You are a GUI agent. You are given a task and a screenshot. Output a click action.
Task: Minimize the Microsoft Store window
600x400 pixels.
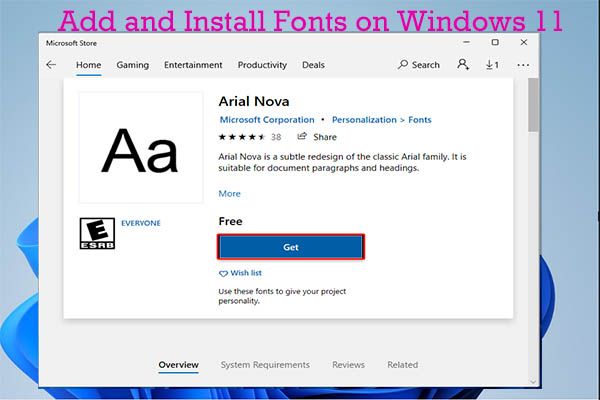click(466, 42)
